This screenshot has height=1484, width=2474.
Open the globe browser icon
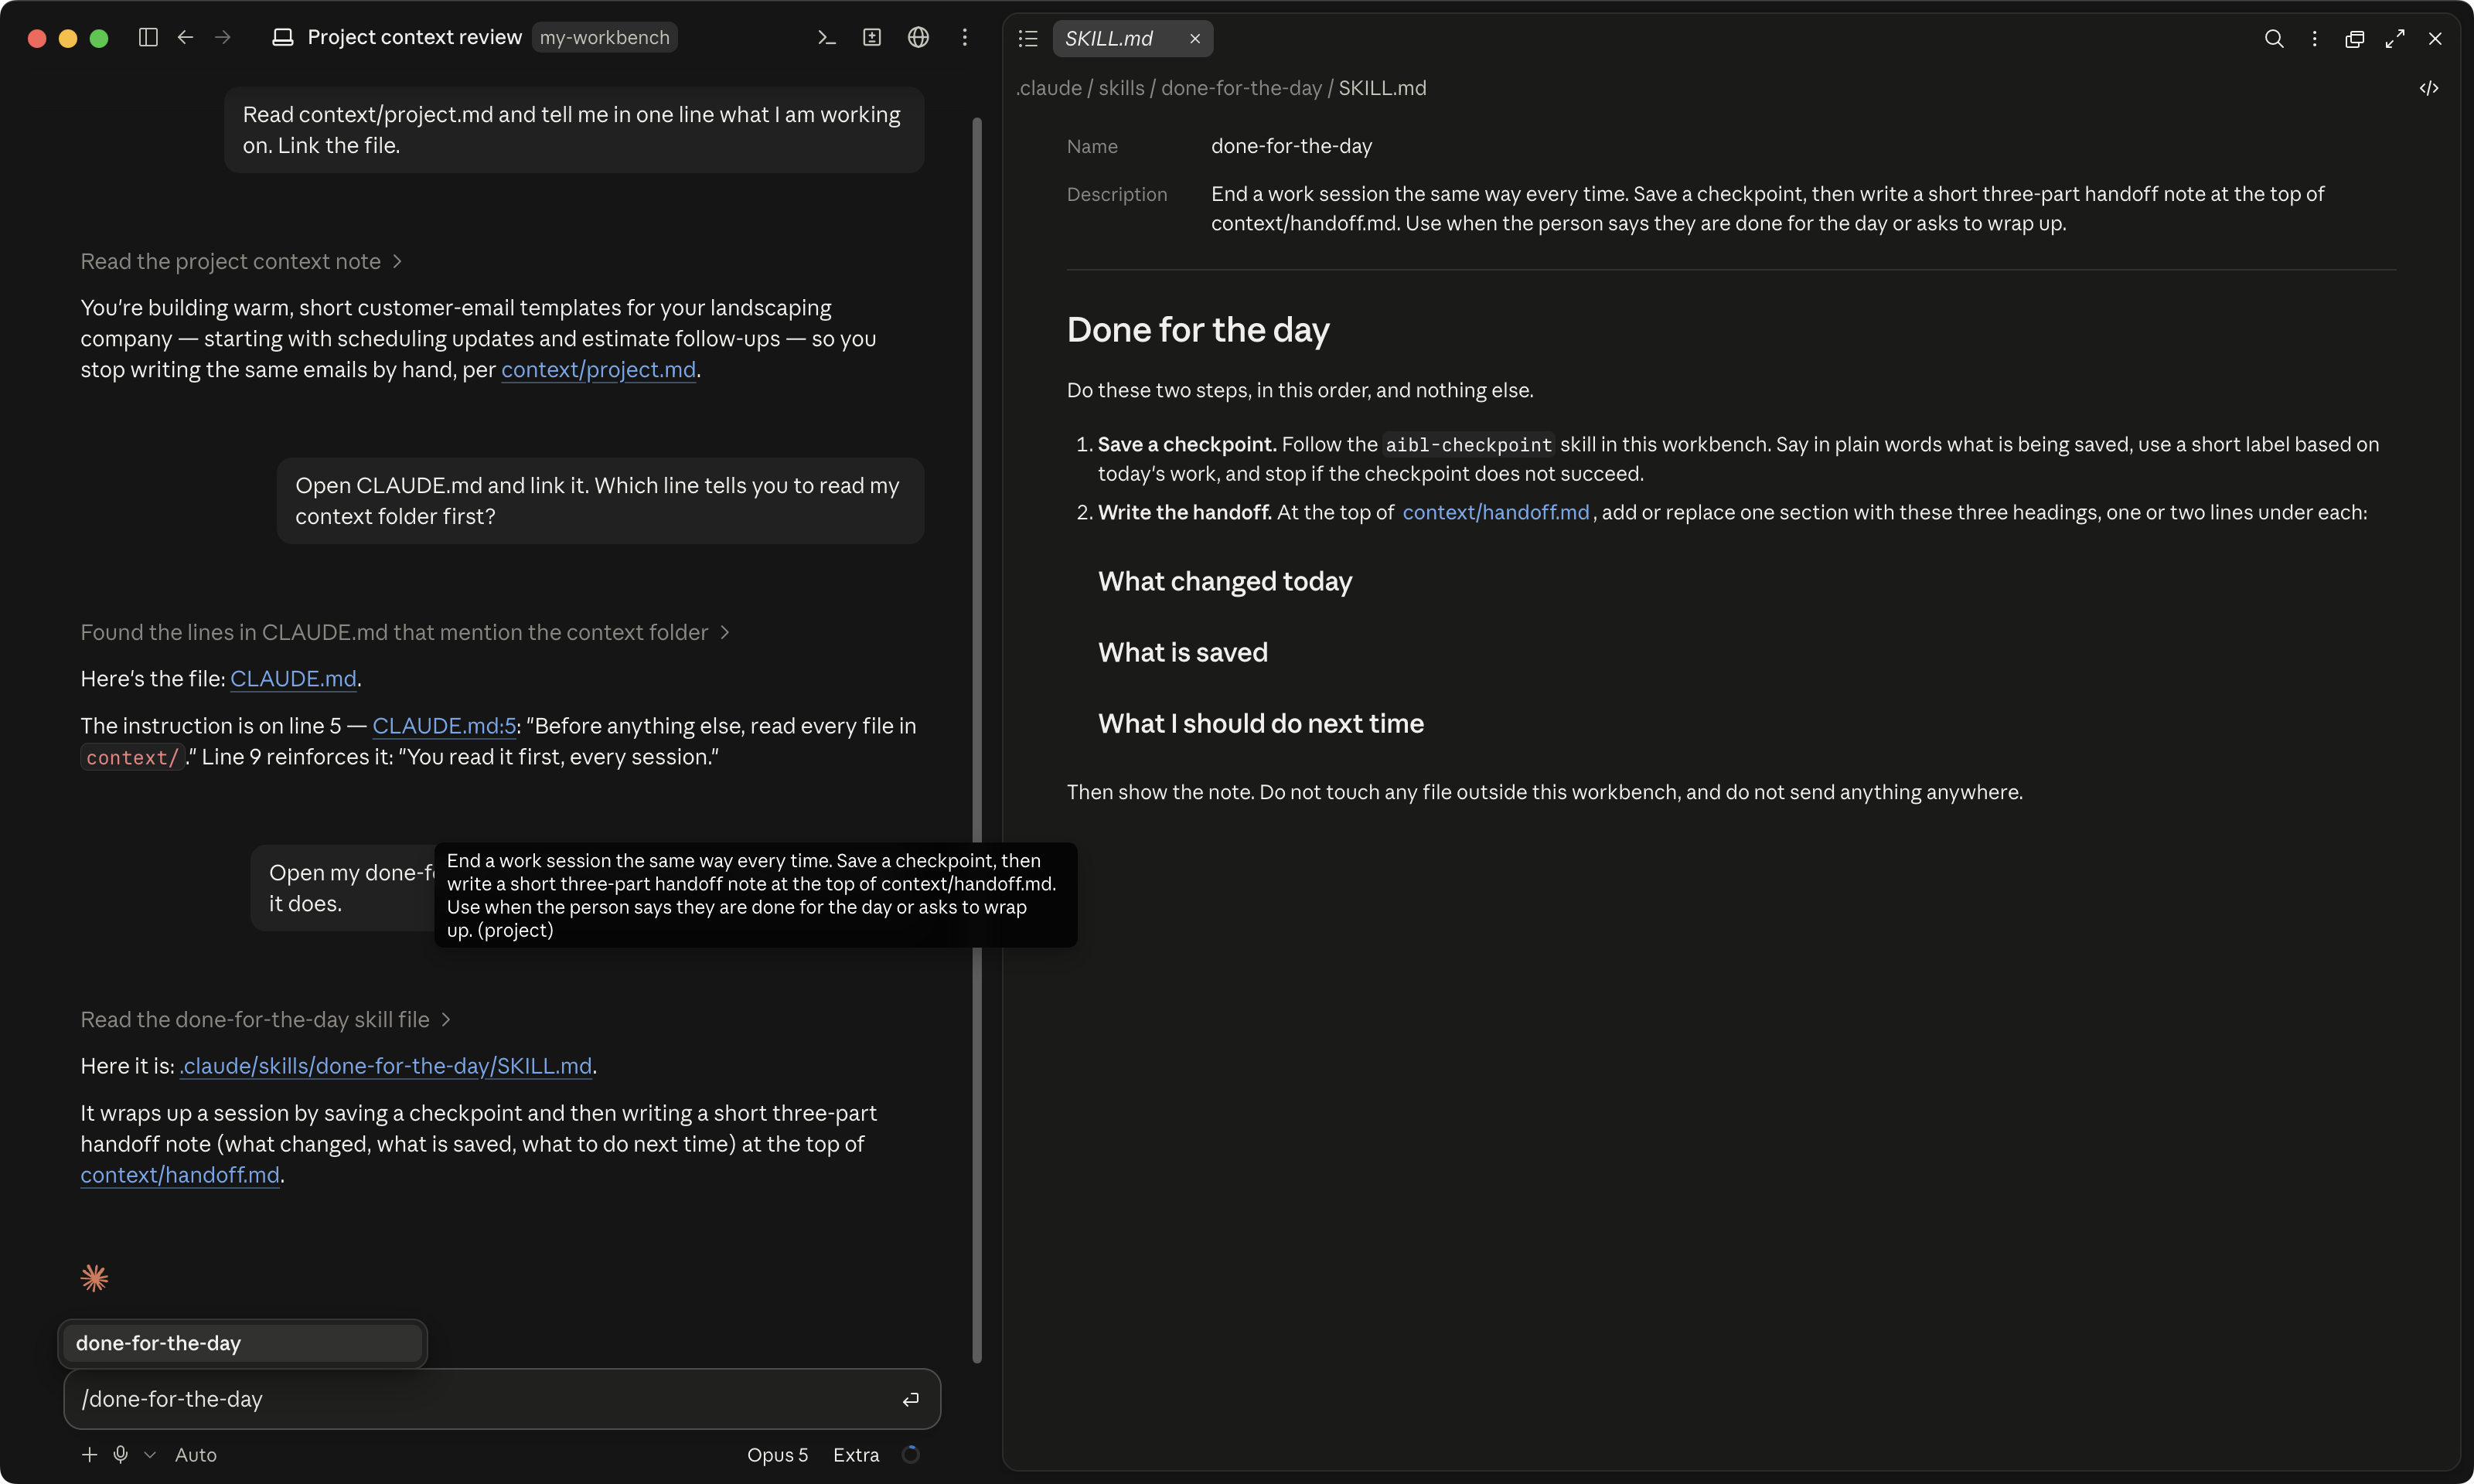pos(918,37)
